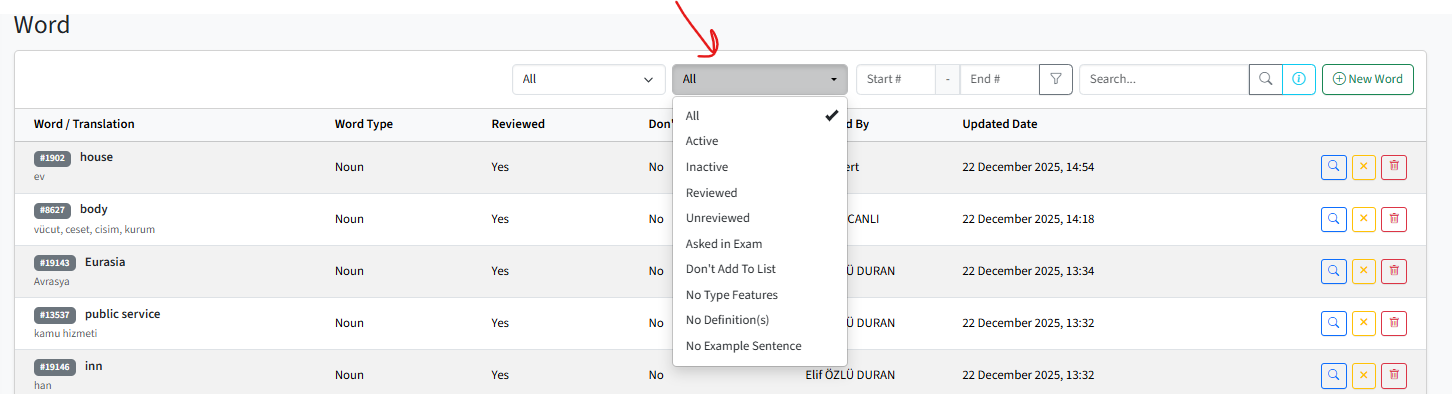
Task: View details of house word row
Action: click(x=1334, y=167)
